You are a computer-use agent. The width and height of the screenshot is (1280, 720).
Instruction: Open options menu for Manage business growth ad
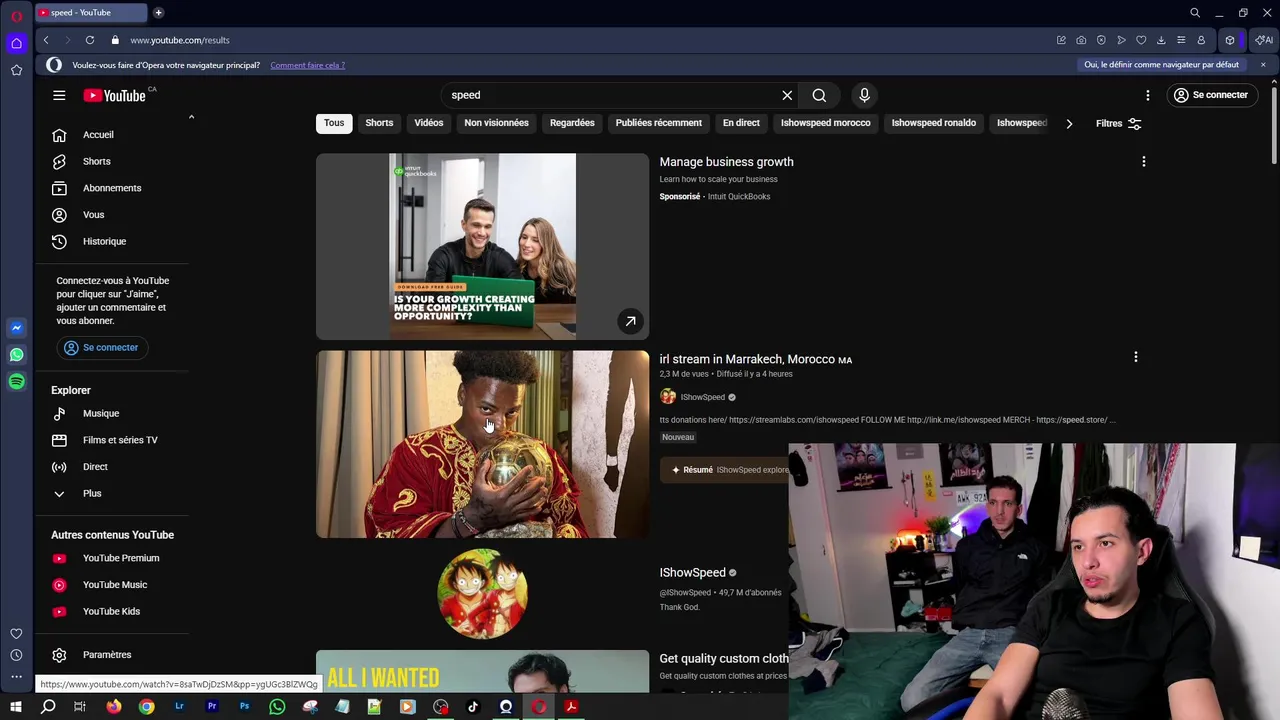coord(1143,161)
